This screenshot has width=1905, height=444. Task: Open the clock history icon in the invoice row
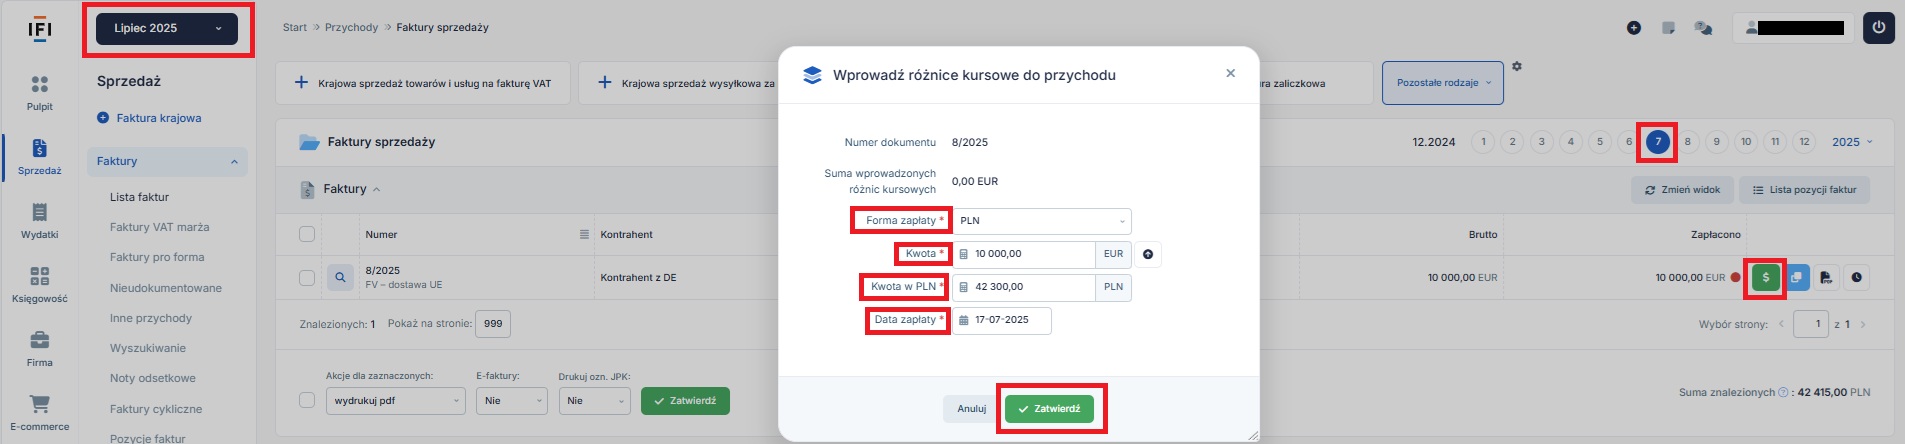tap(1856, 278)
